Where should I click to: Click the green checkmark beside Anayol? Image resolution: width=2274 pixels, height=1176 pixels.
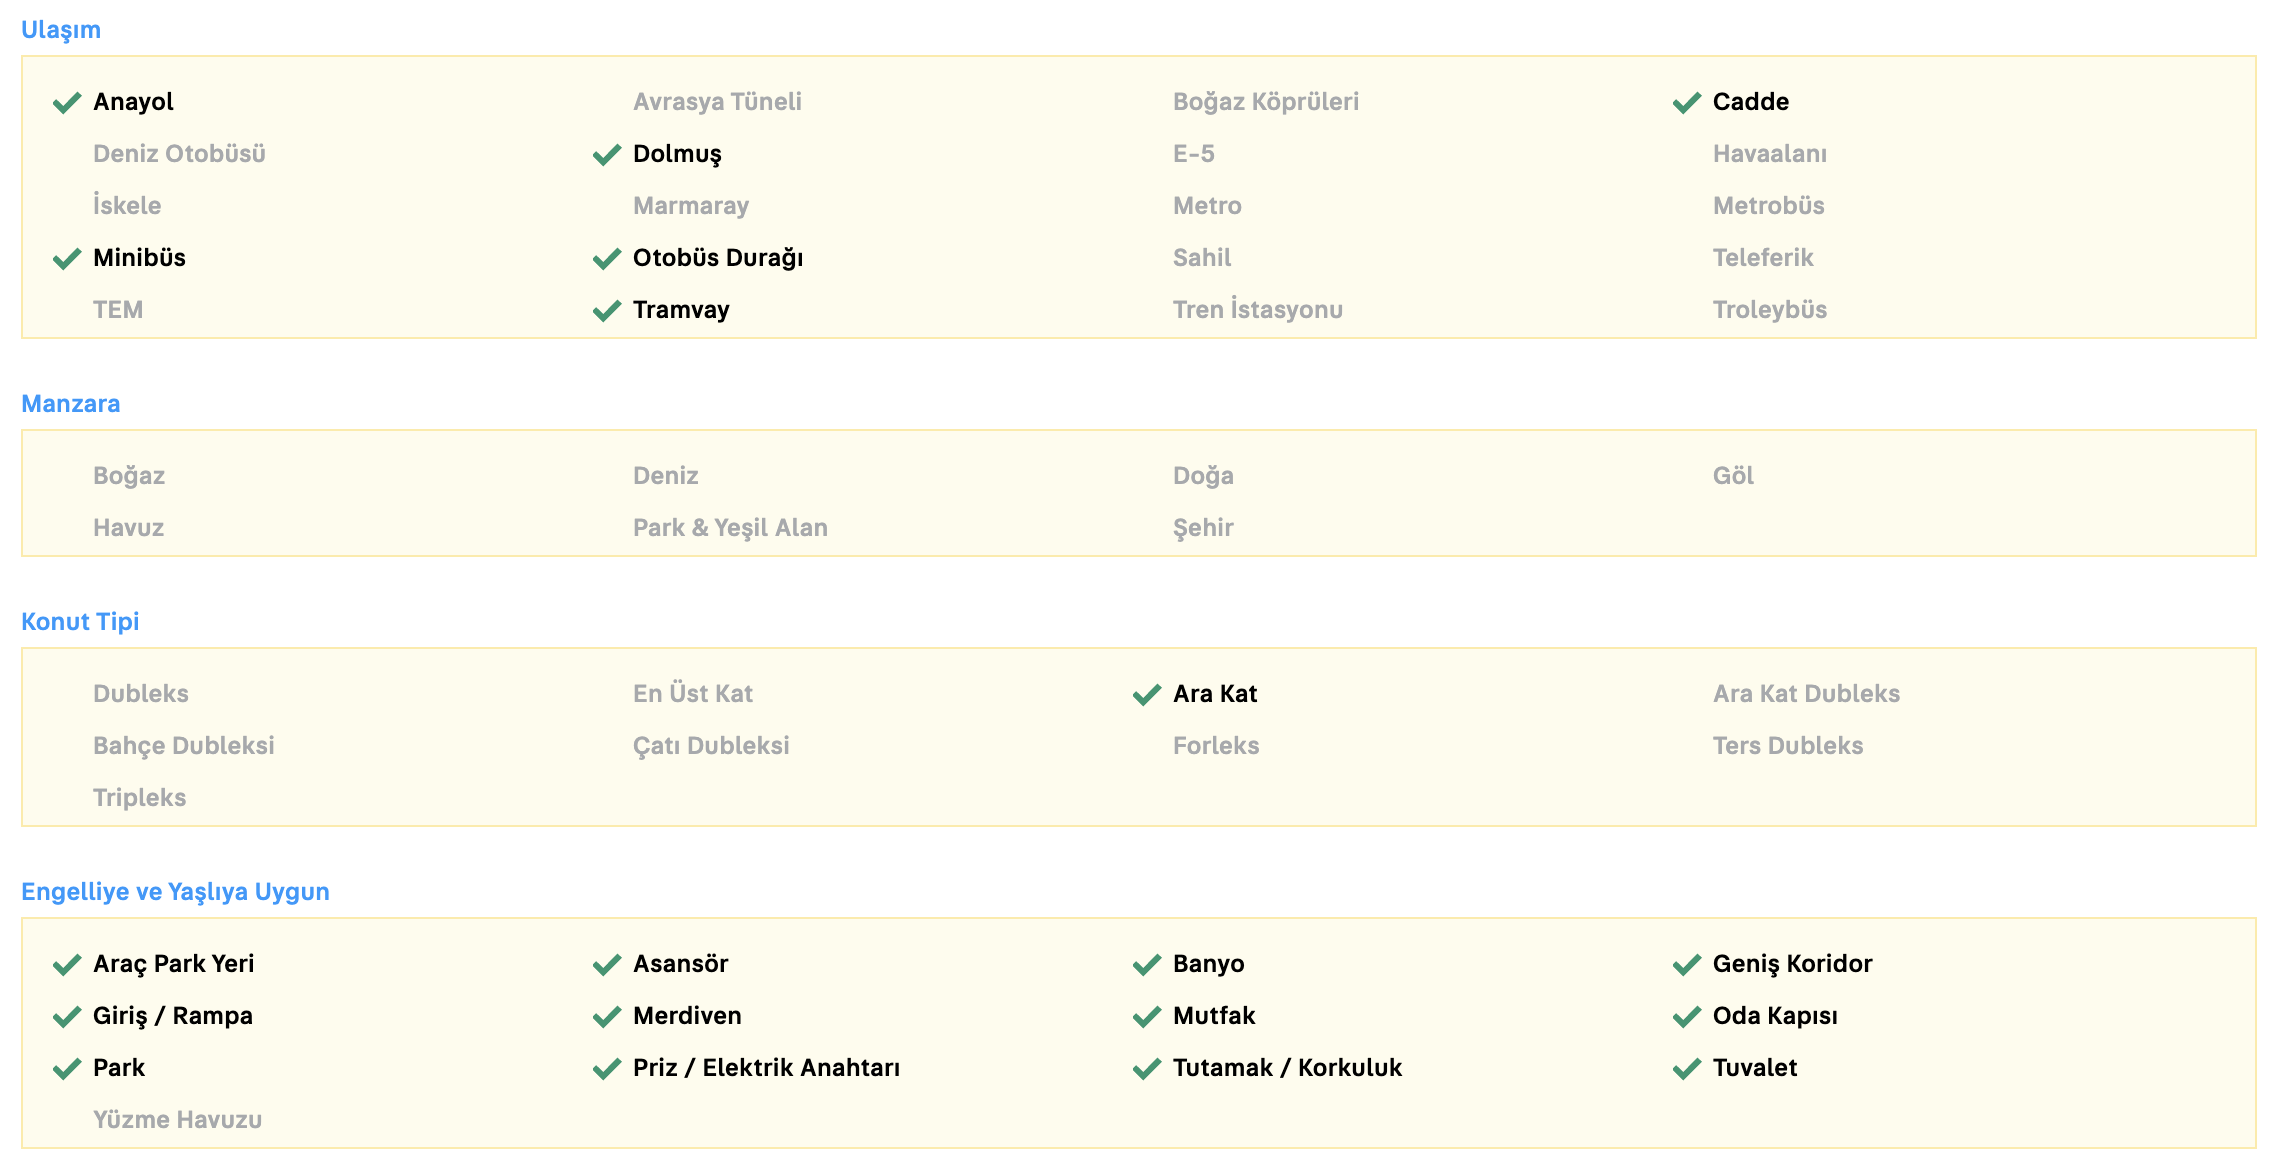[67, 103]
